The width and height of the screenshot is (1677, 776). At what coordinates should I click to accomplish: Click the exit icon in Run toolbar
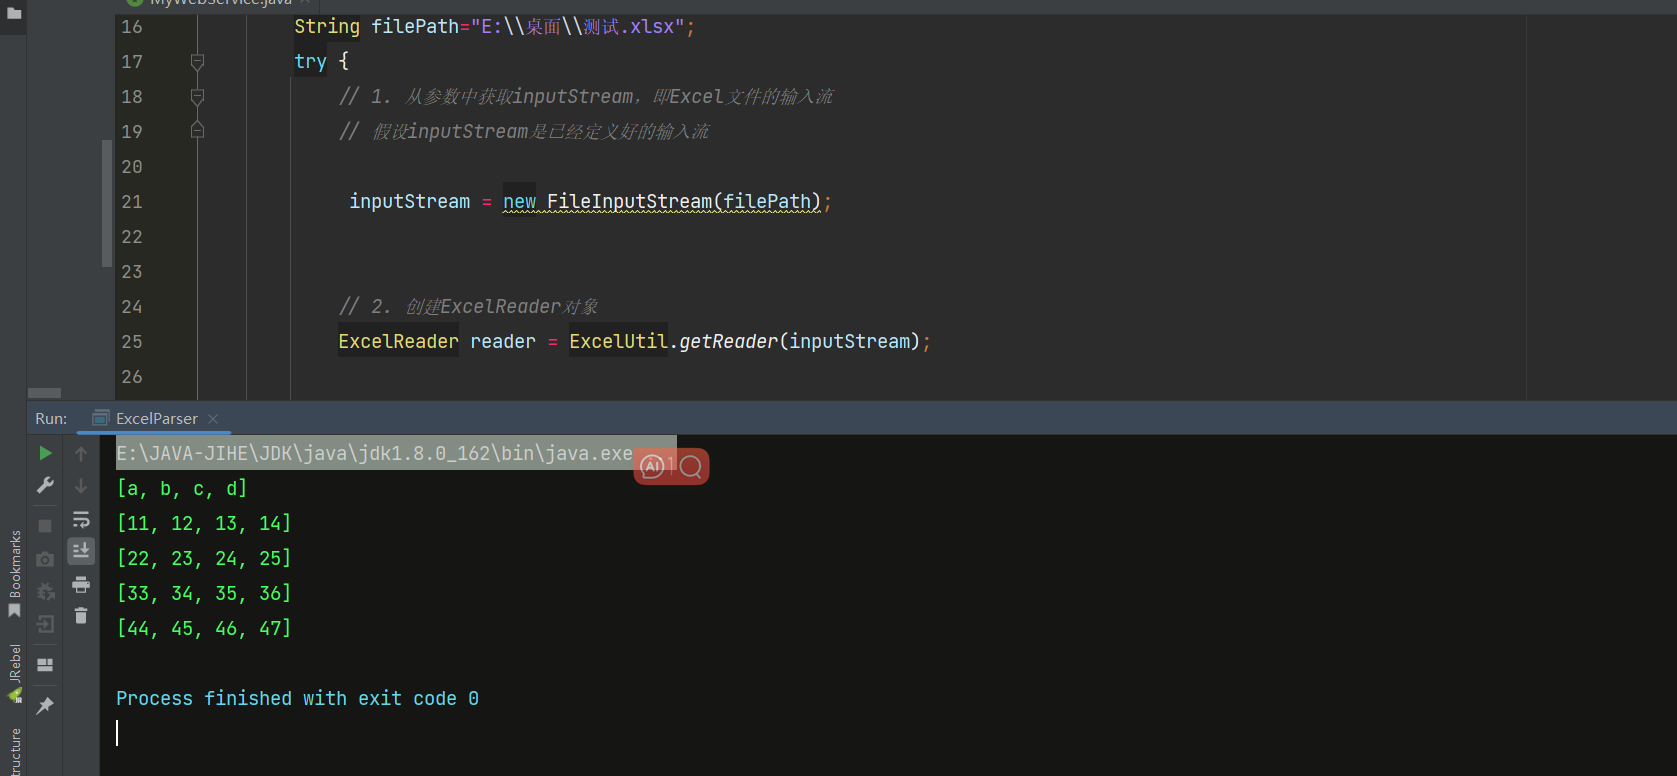click(45, 625)
